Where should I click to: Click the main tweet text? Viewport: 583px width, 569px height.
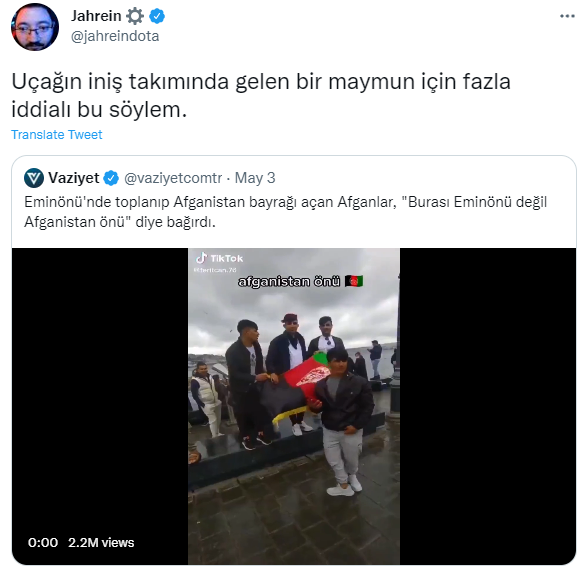(x=261, y=96)
